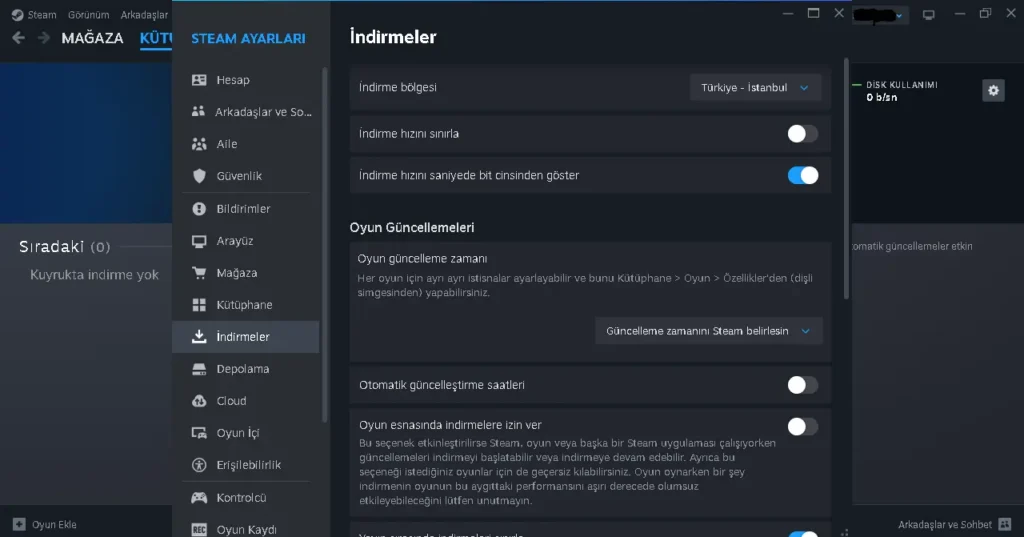Click the Oyun Ekle plus icon
The image size is (1024, 537).
pyautogui.click(x=19, y=525)
